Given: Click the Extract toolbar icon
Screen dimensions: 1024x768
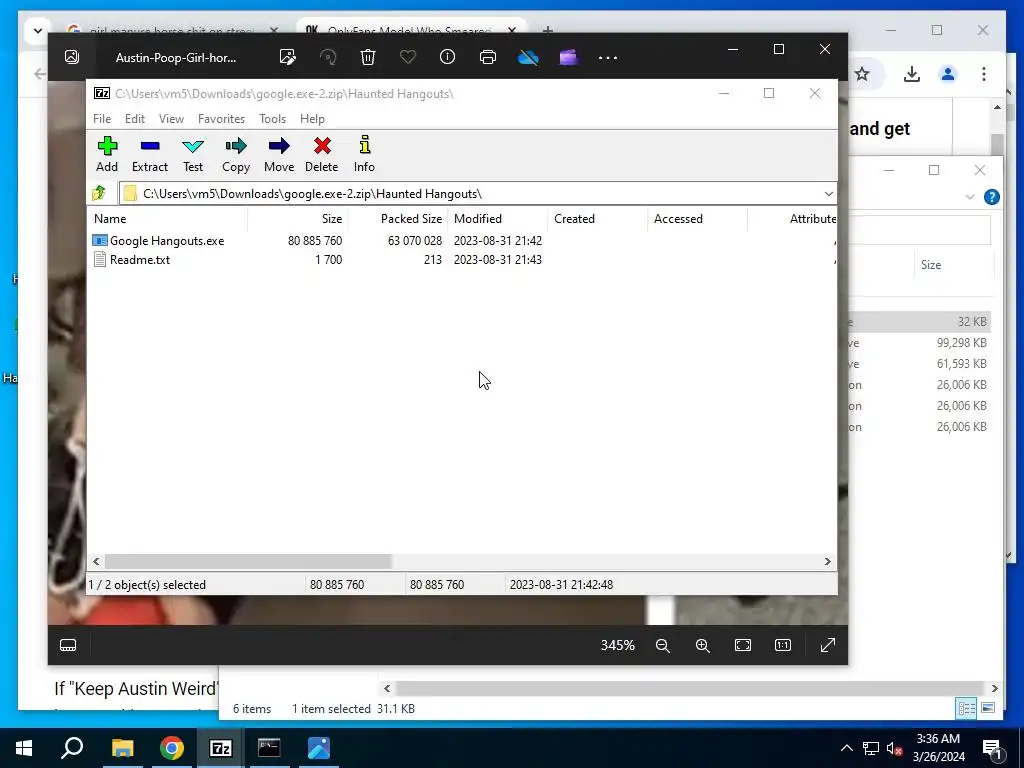Looking at the screenshot, I should pyautogui.click(x=150, y=154).
